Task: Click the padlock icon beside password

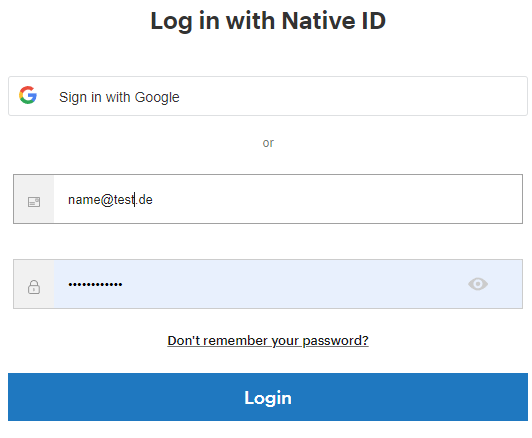Action: (x=34, y=287)
